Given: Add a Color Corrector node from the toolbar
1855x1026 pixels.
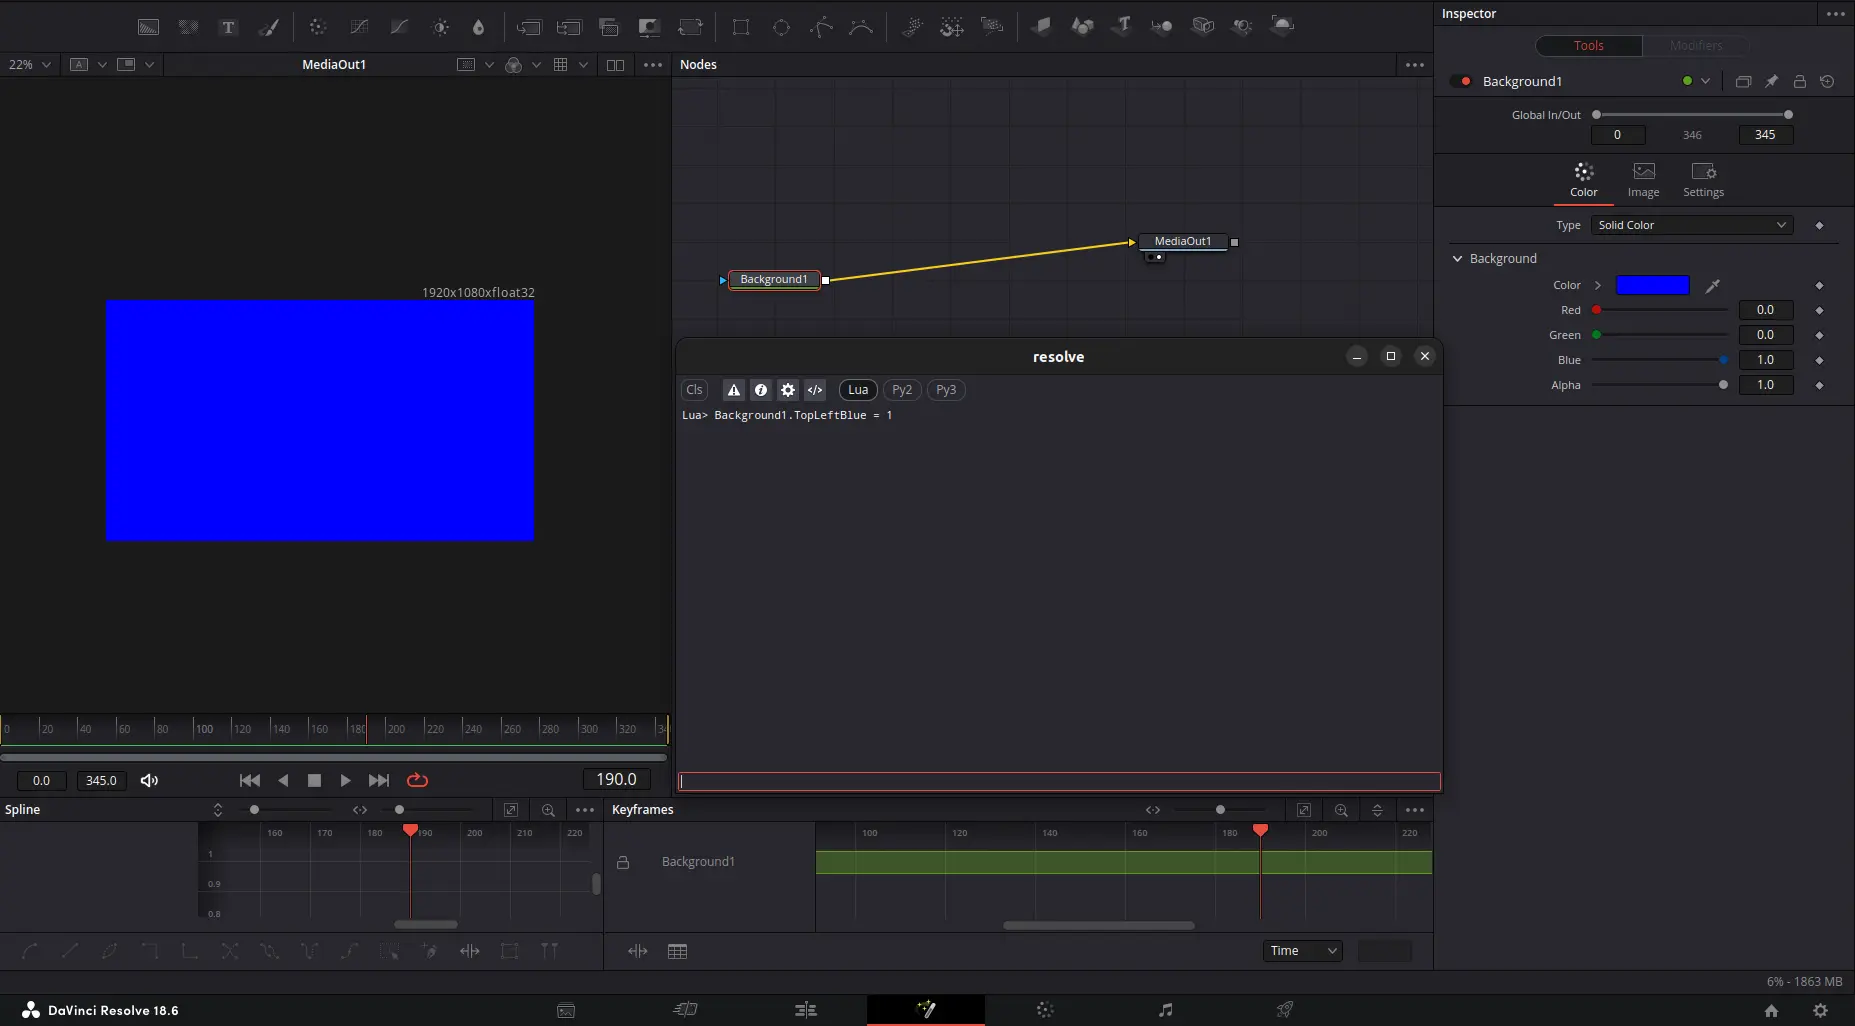Looking at the screenshot, I should (318, 27).
